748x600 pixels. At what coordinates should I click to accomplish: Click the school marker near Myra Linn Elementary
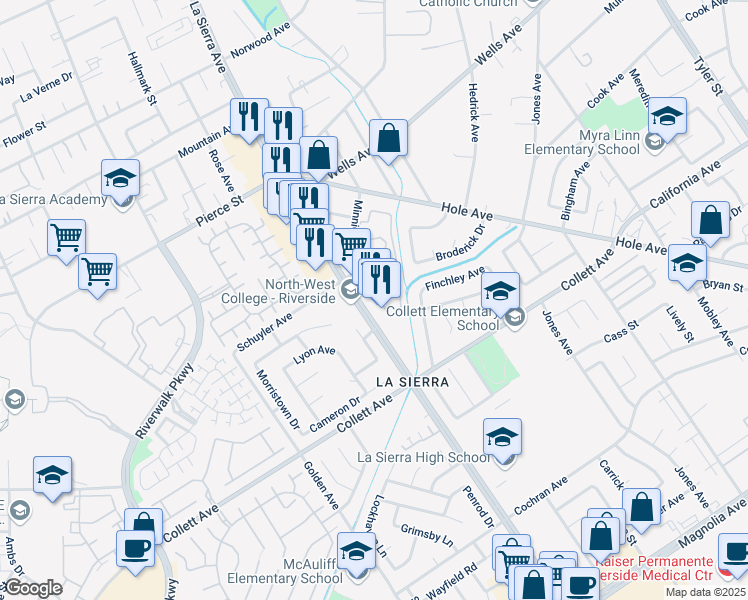point(667,116)
